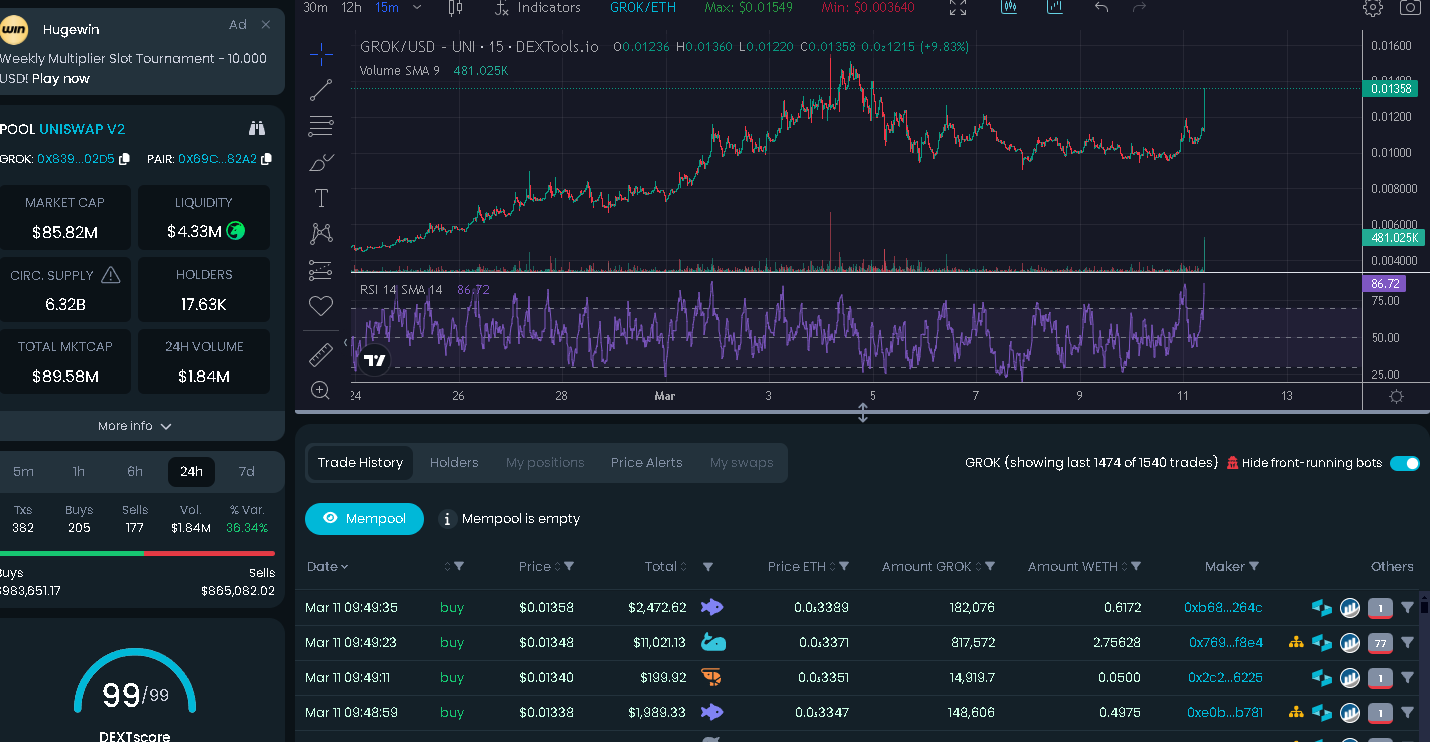Close the Hugewin ad

265,24
